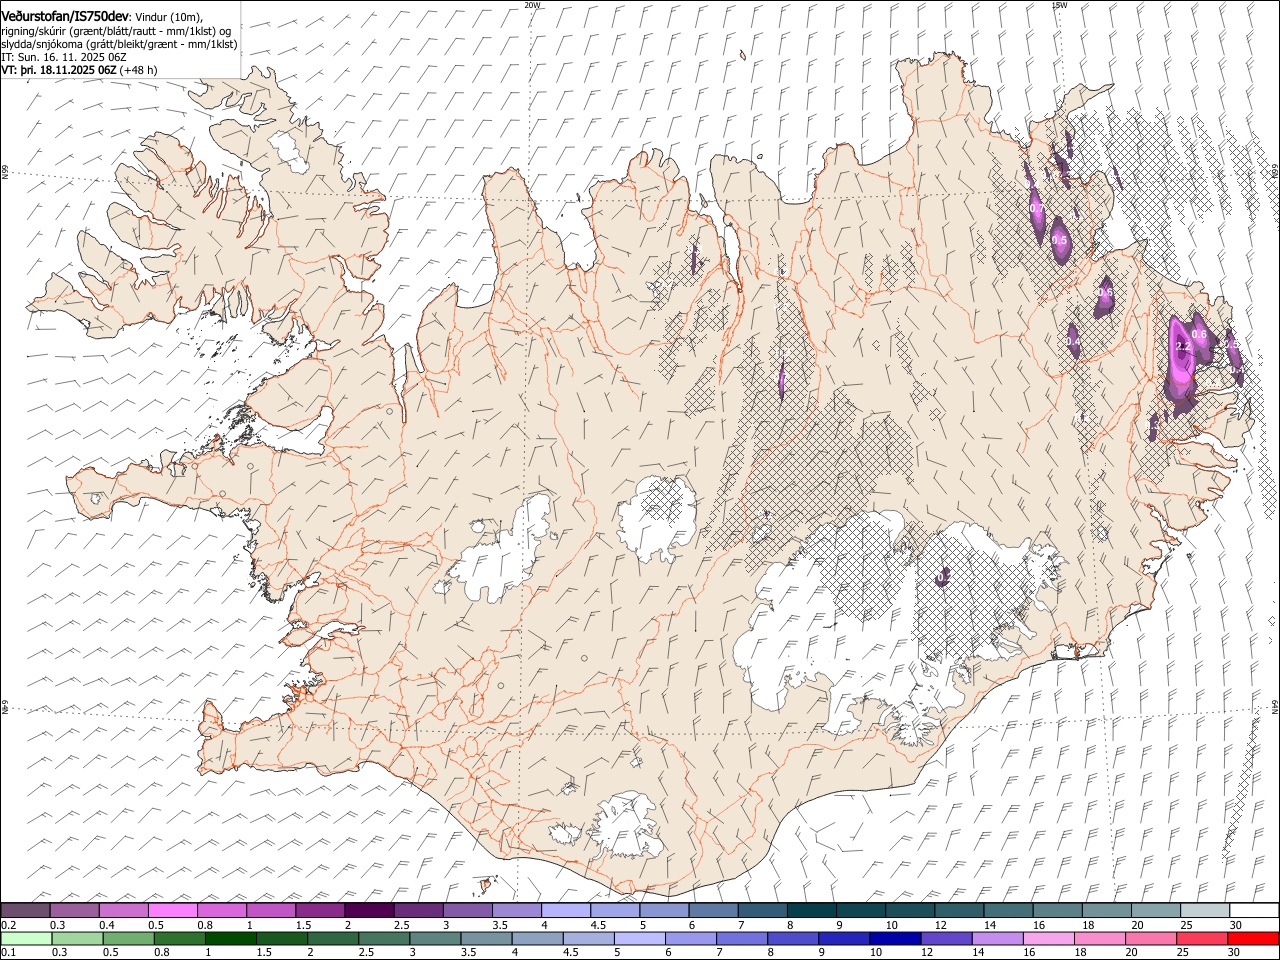Viewport: 1280px width, 960px height.
Task: Pick the rain-scale swatch between 25 and 30
Action: tap(1201, 938)
